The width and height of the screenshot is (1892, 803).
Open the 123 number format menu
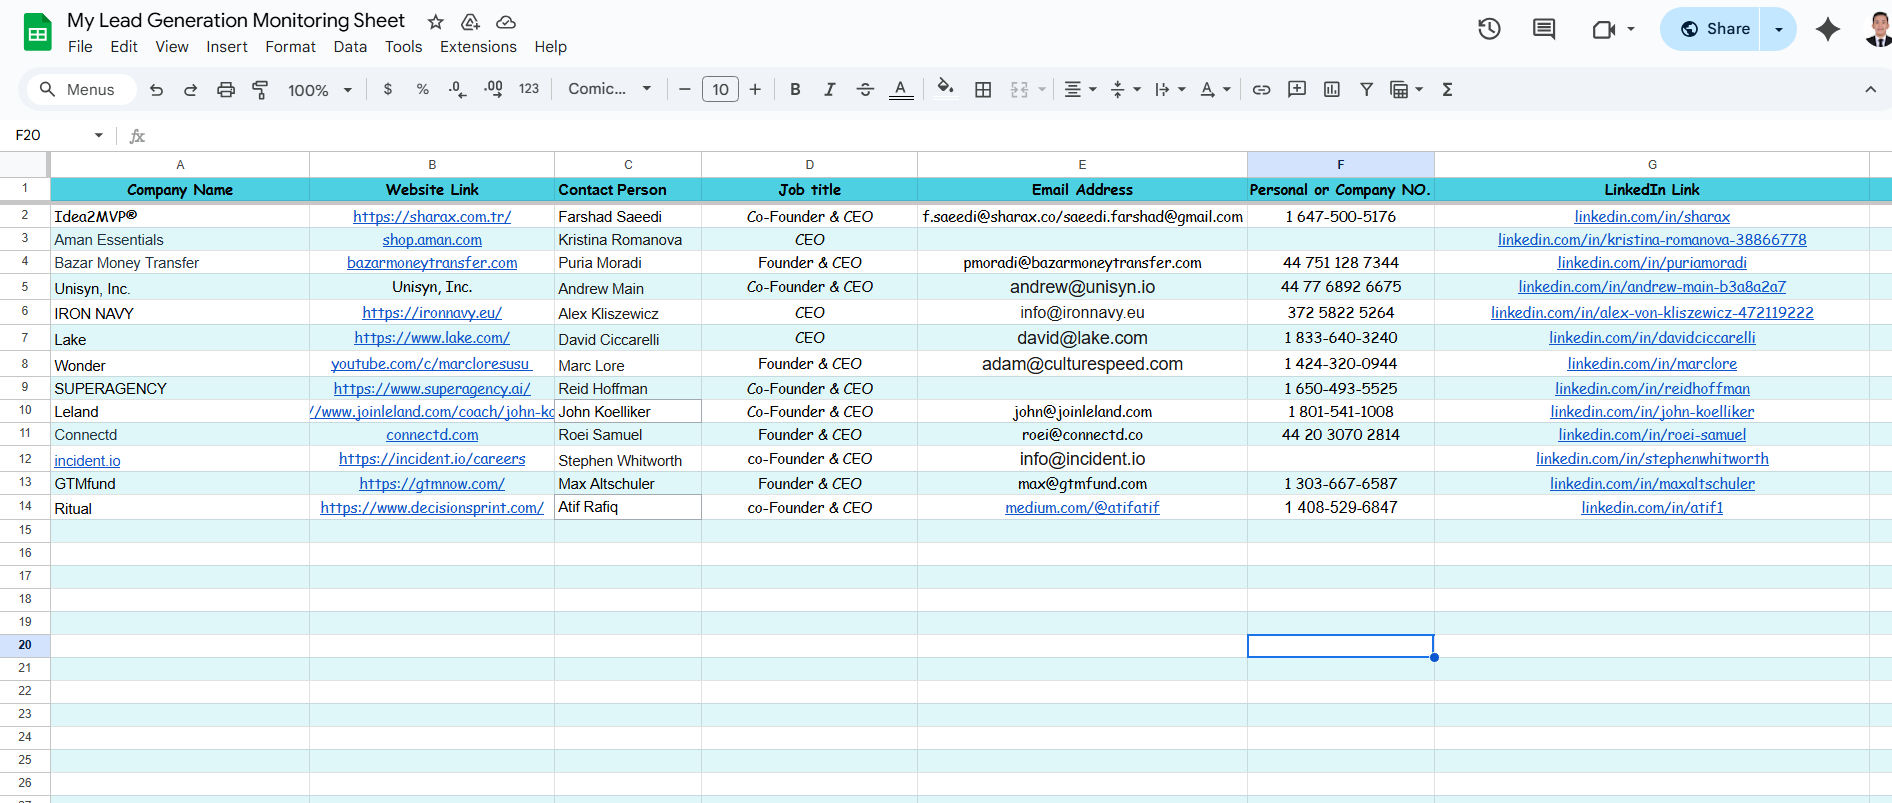529,90
